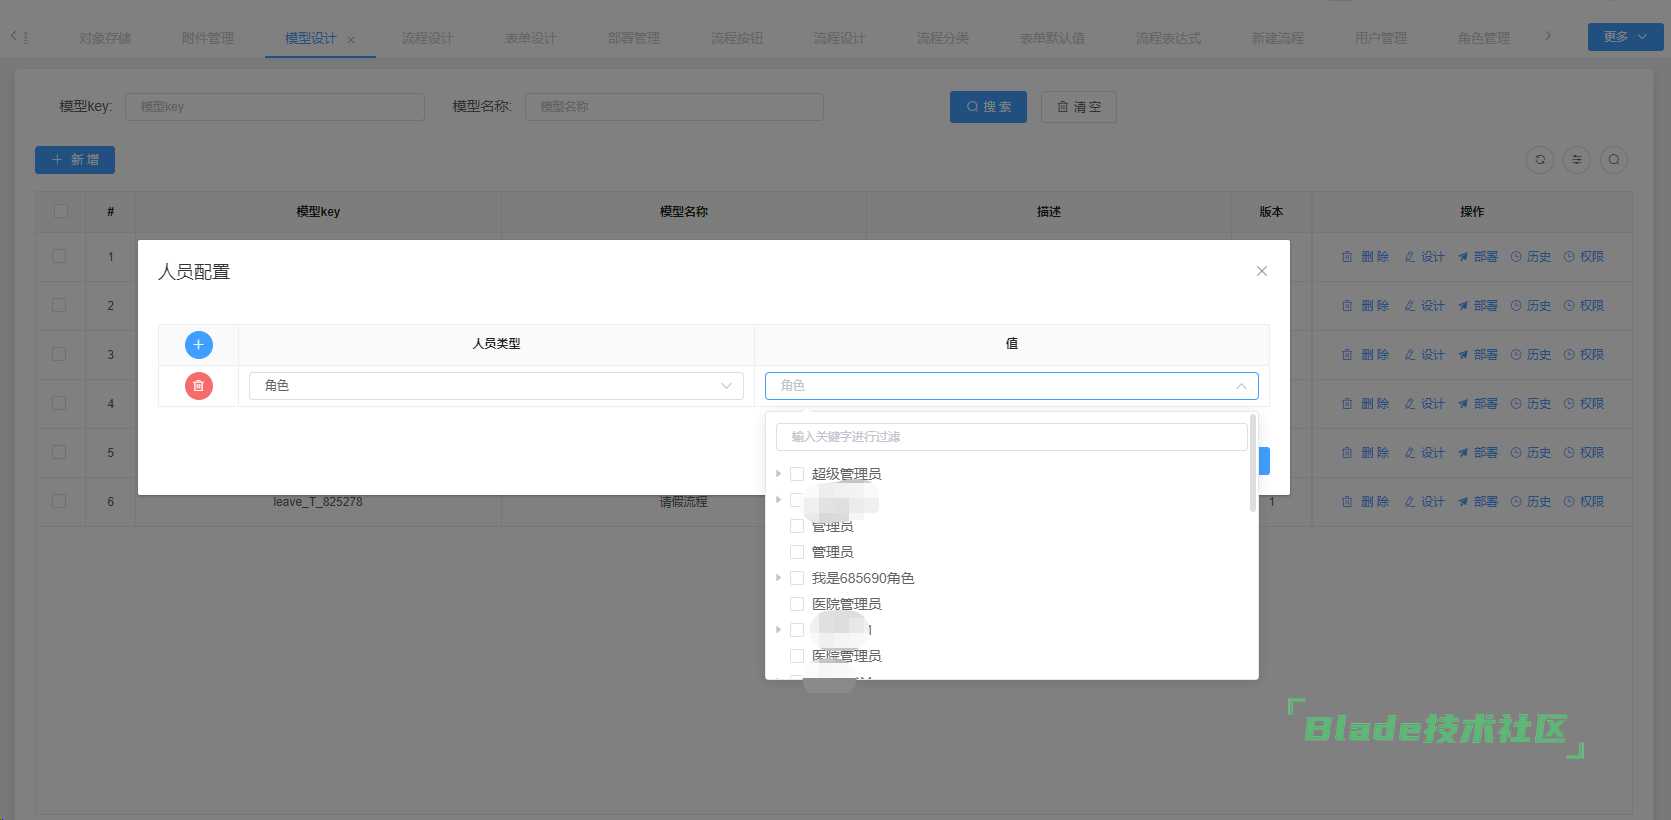Click the 搜索 search button
Screen dimensions: 1671x820
point(988,107)
